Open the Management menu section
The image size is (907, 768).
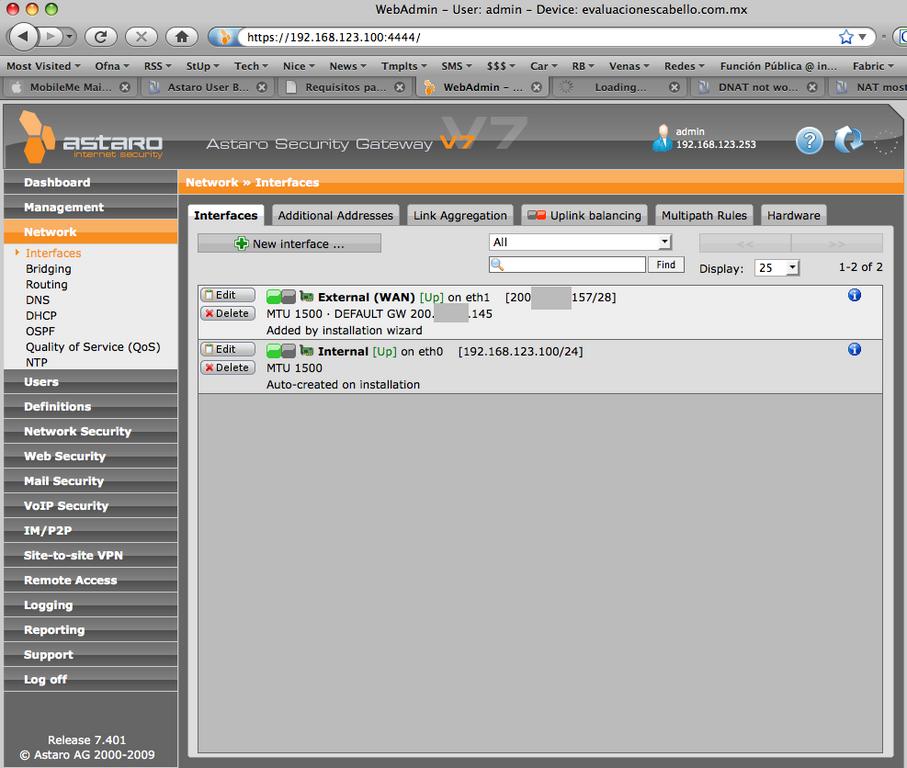[91, 207]
